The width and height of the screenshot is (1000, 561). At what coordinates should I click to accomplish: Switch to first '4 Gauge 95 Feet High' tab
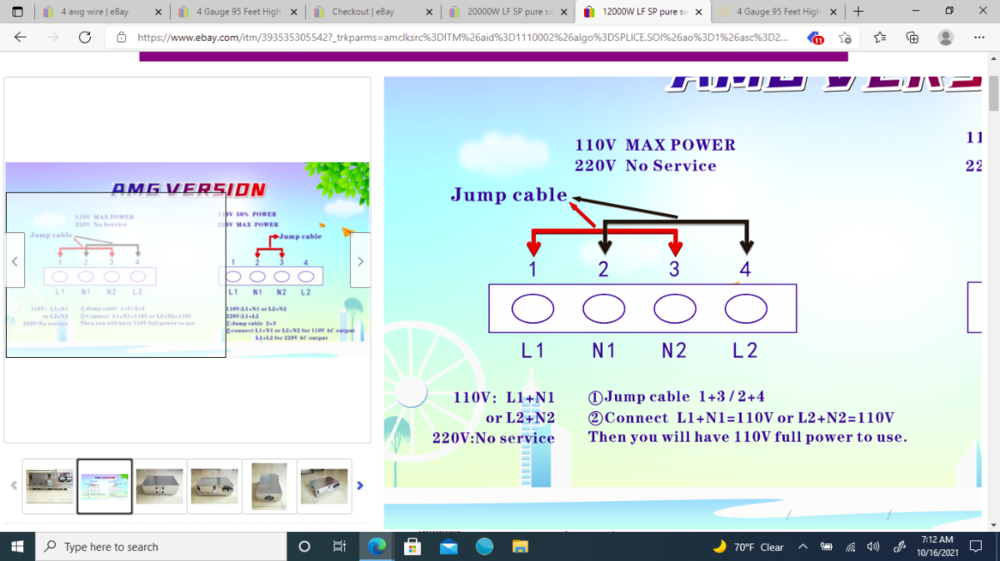237,11
